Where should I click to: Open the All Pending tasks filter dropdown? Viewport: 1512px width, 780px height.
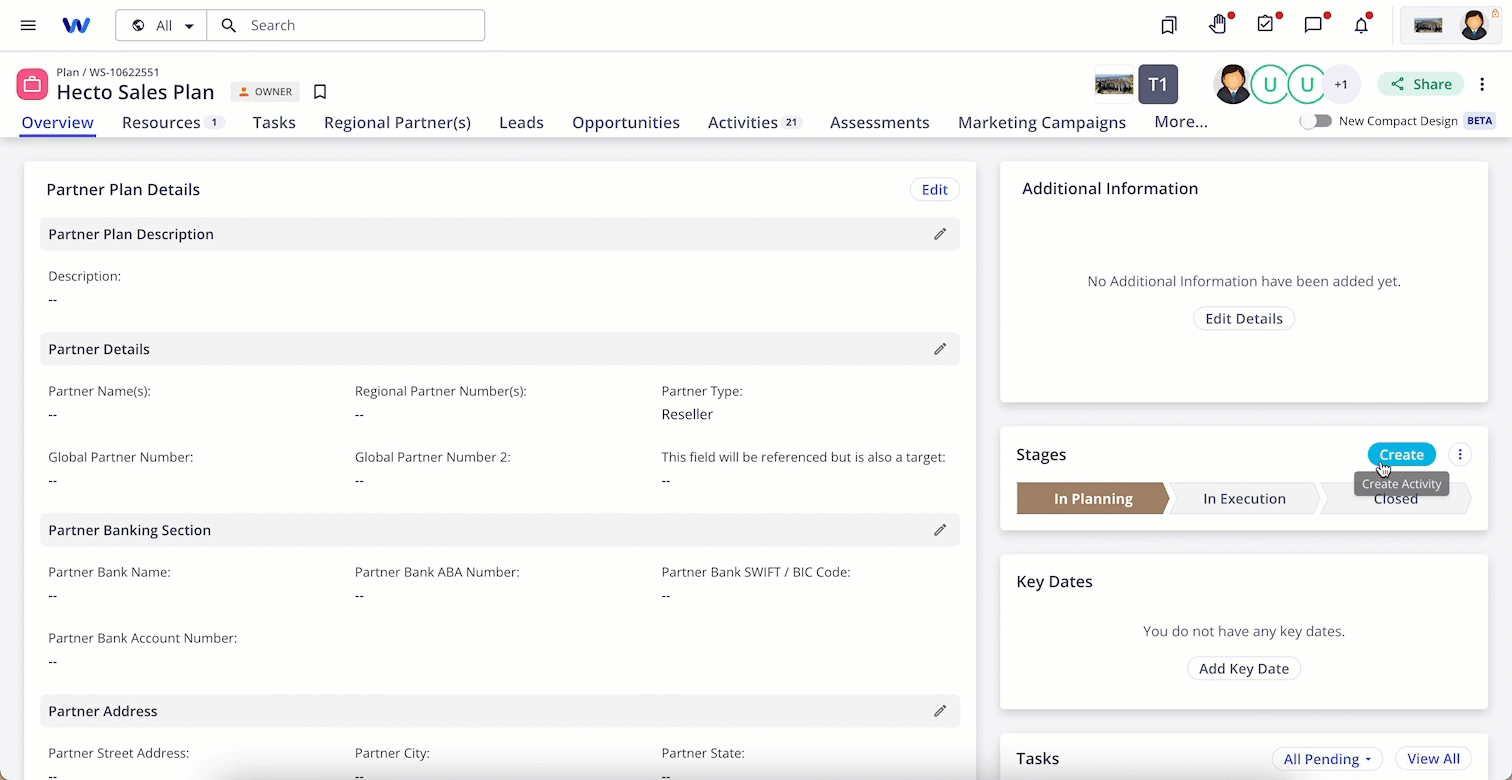coord(1327,759)
